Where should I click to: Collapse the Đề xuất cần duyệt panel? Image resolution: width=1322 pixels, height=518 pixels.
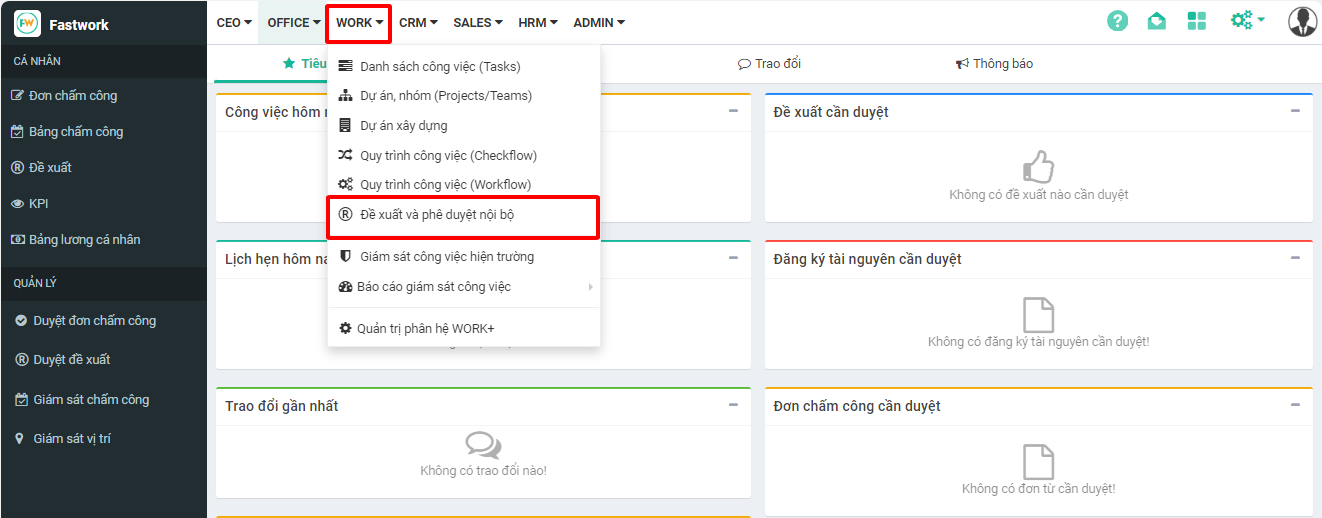pos(1295,111)
